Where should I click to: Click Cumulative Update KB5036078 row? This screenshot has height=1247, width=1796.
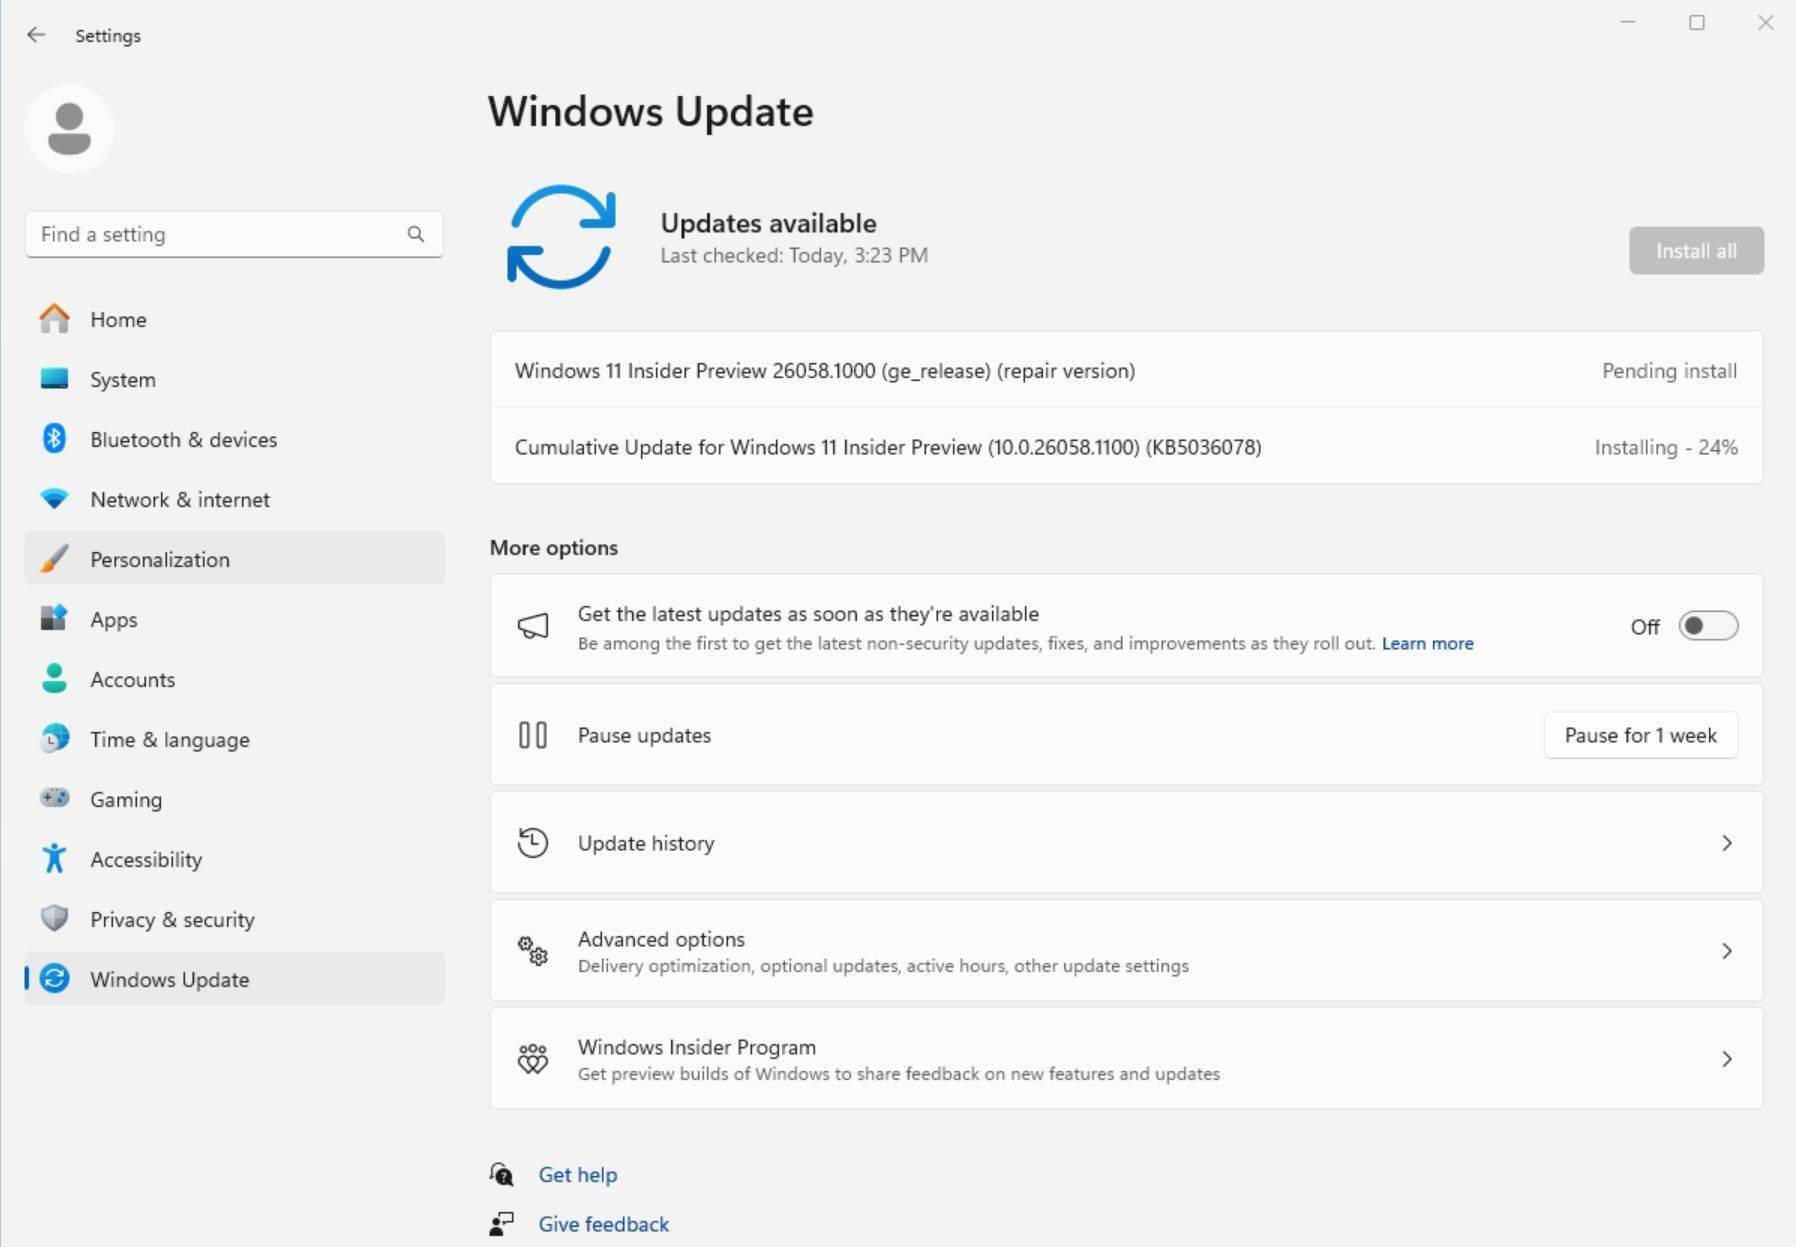coord(1126,447)
